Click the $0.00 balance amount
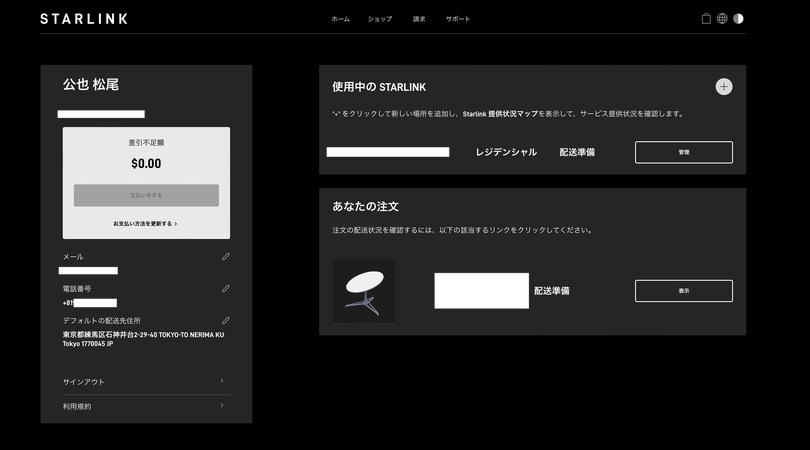This screenshot has height=450, width=810. (146, 164)
